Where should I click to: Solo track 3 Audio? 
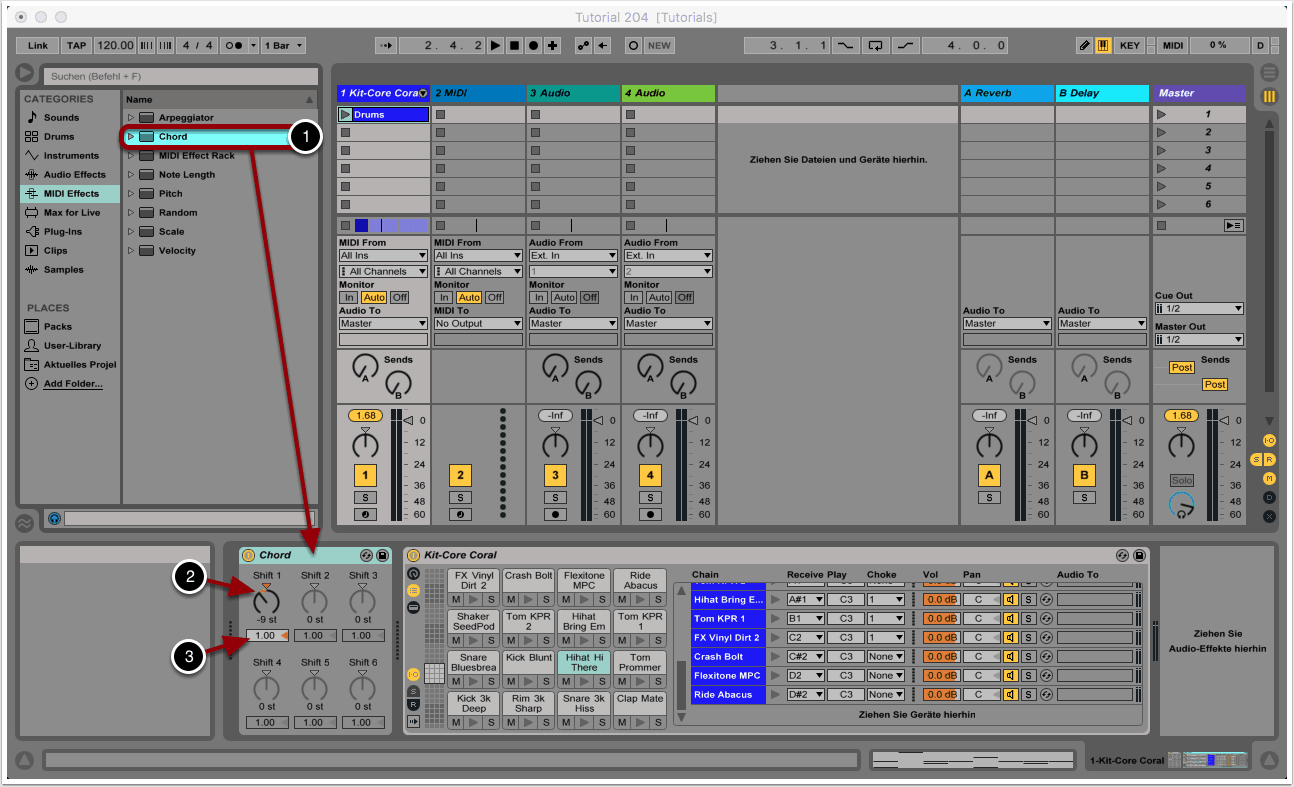[555, 497]
